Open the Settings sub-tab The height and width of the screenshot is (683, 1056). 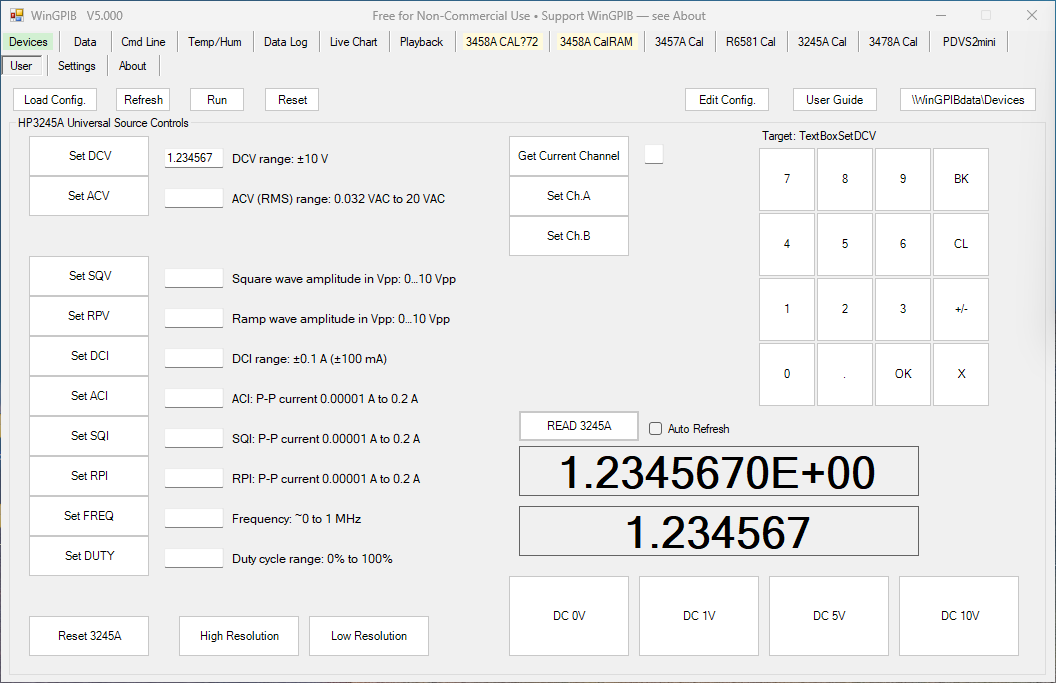tap(77, 66)
